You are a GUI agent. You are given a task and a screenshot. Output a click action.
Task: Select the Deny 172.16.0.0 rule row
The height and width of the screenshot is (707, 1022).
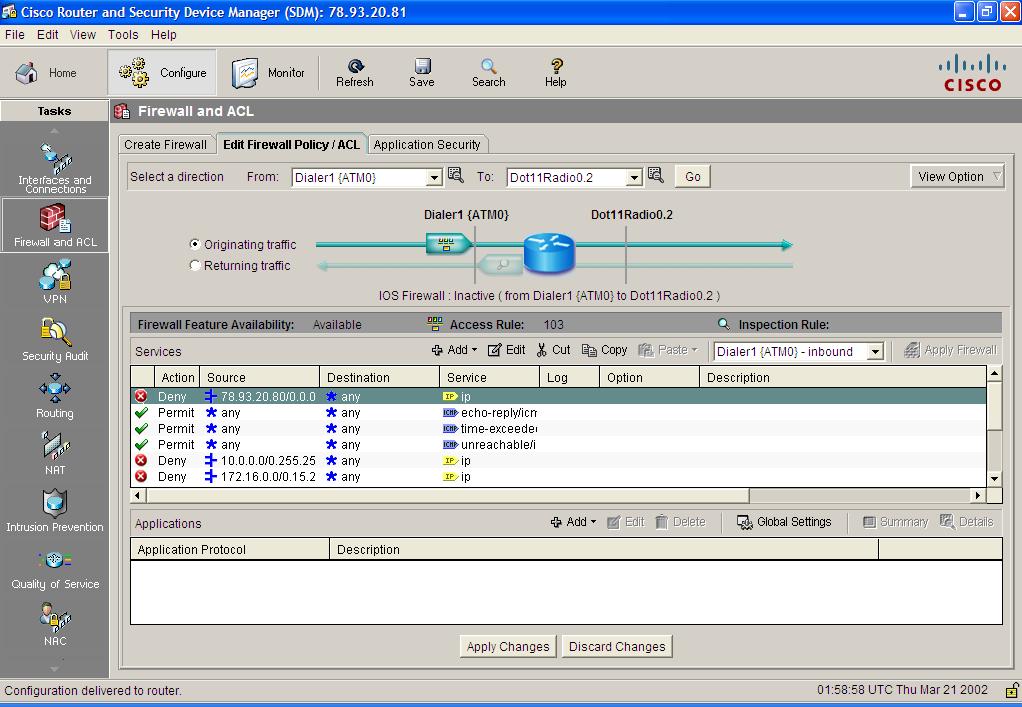(x=558, y=476)
